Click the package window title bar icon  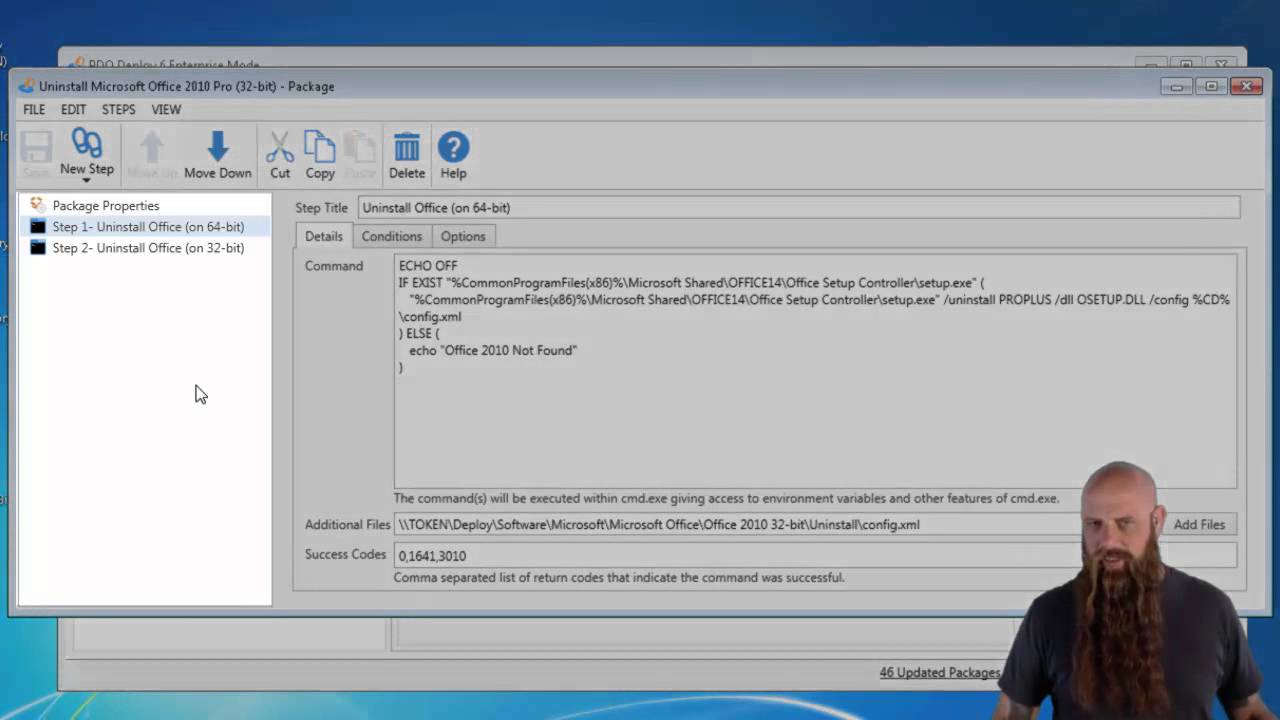click(26, 86)
